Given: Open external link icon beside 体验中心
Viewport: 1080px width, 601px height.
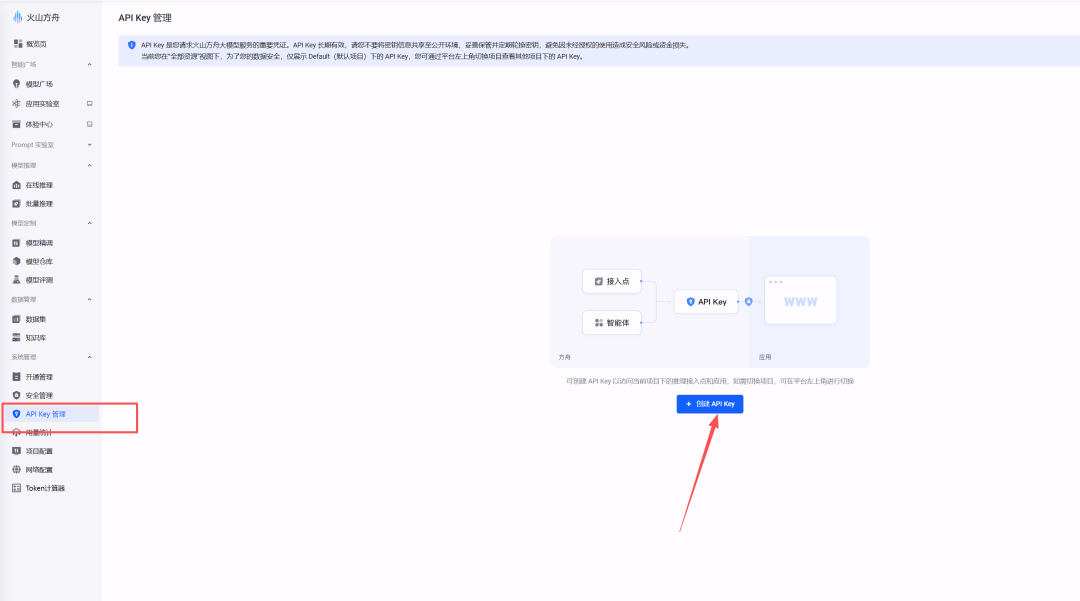Looking at the screenshot, I should 89,124.
